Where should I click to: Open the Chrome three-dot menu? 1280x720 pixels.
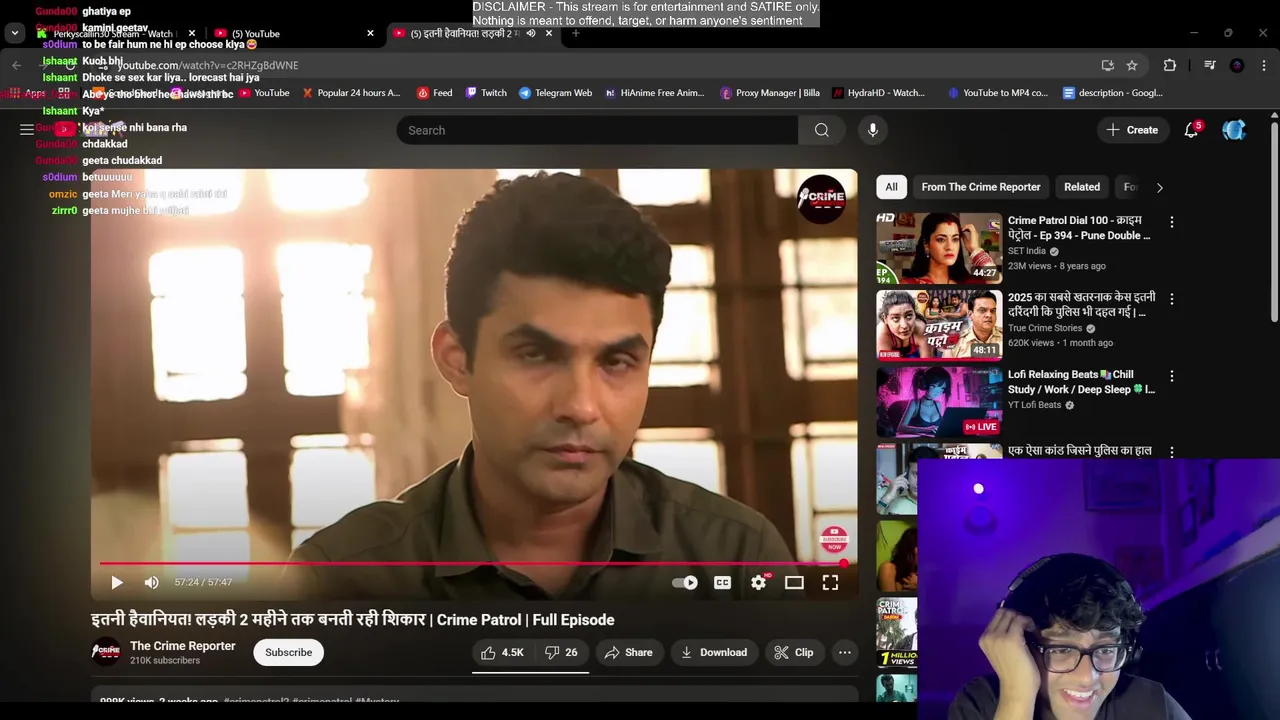pos(1263,65)
